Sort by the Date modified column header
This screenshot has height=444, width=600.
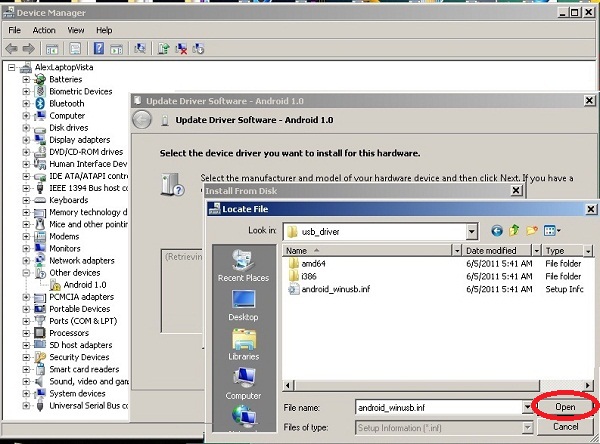(497, 251)
